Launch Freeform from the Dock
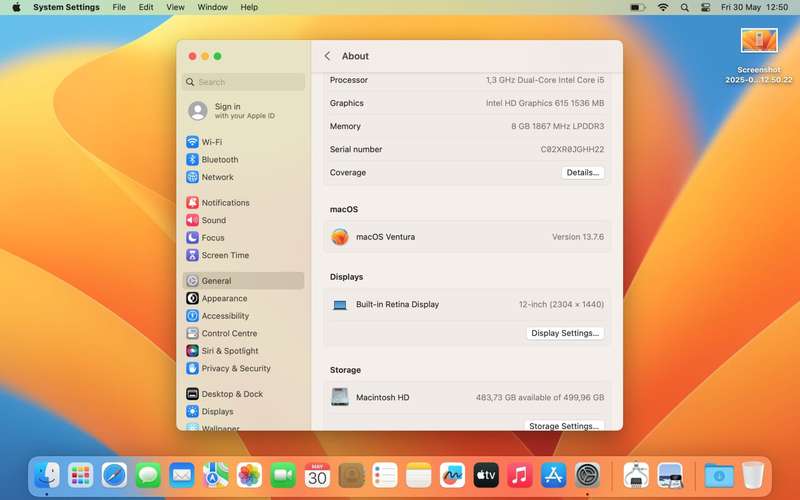Screen dimensions: 800x500 452,476
